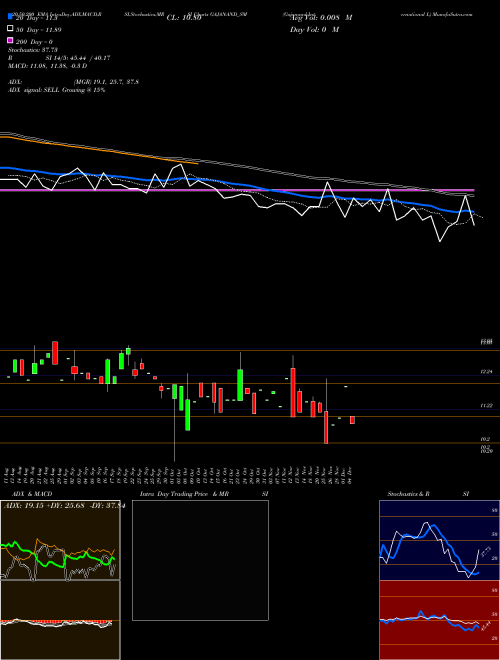Click the 'MACD: 11.08, 11.38, -0.3 D' readout

tap(48, 66)
